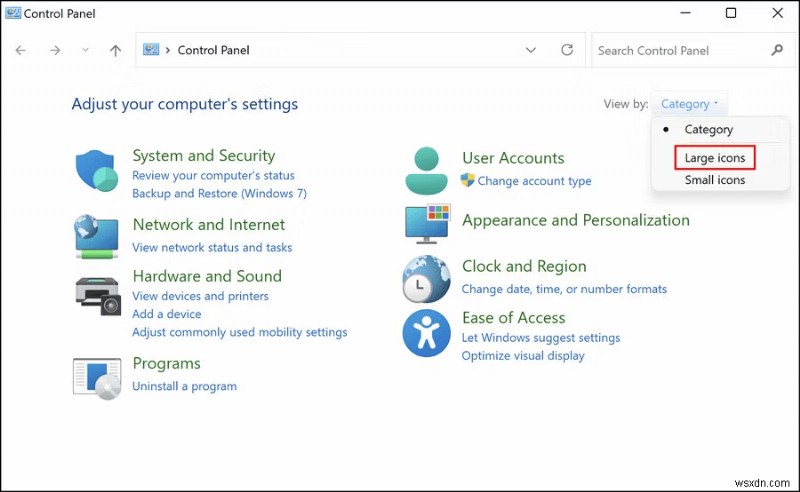Go up one level with up arrow

pos(115,50)
